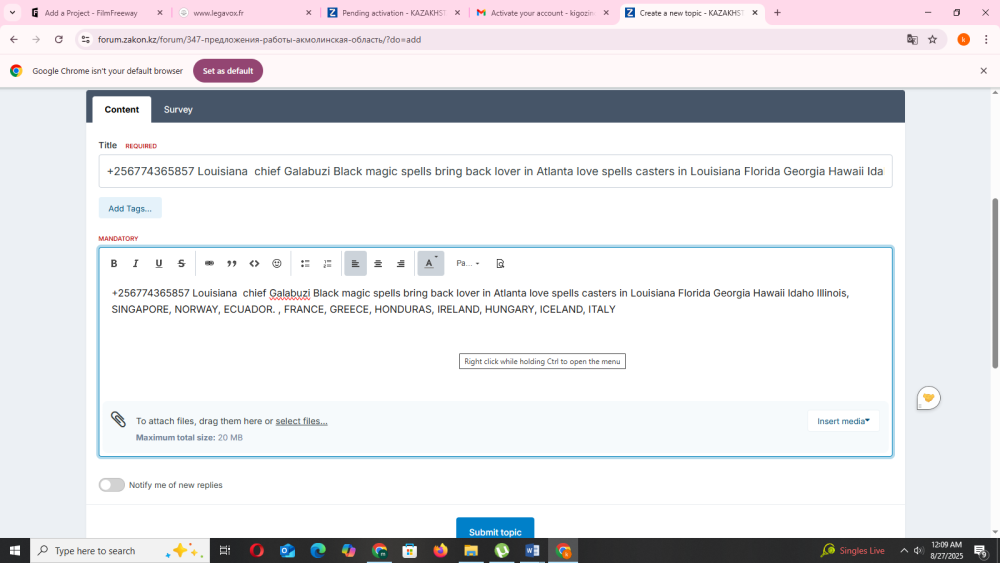1000x563 pixels.
Task: Go back to previous page
Action: (14, 40)
